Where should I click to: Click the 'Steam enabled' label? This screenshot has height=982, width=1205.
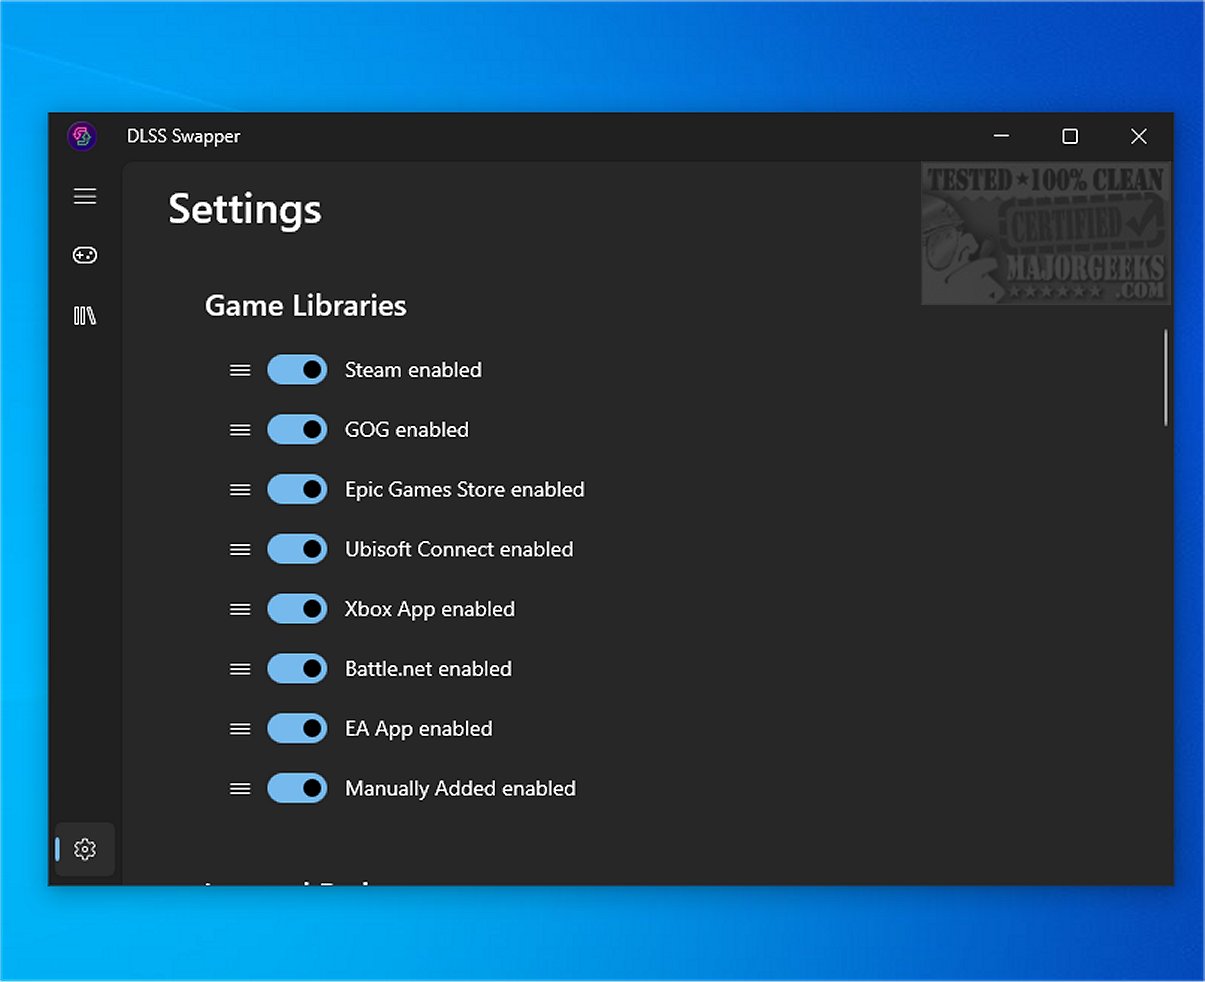[x=413, y=370]
